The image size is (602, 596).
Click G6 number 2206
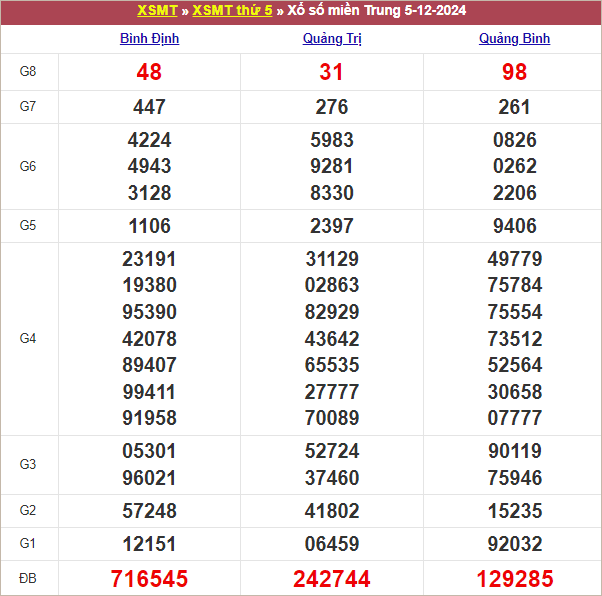pyautogui.click(x=514, y=193)
